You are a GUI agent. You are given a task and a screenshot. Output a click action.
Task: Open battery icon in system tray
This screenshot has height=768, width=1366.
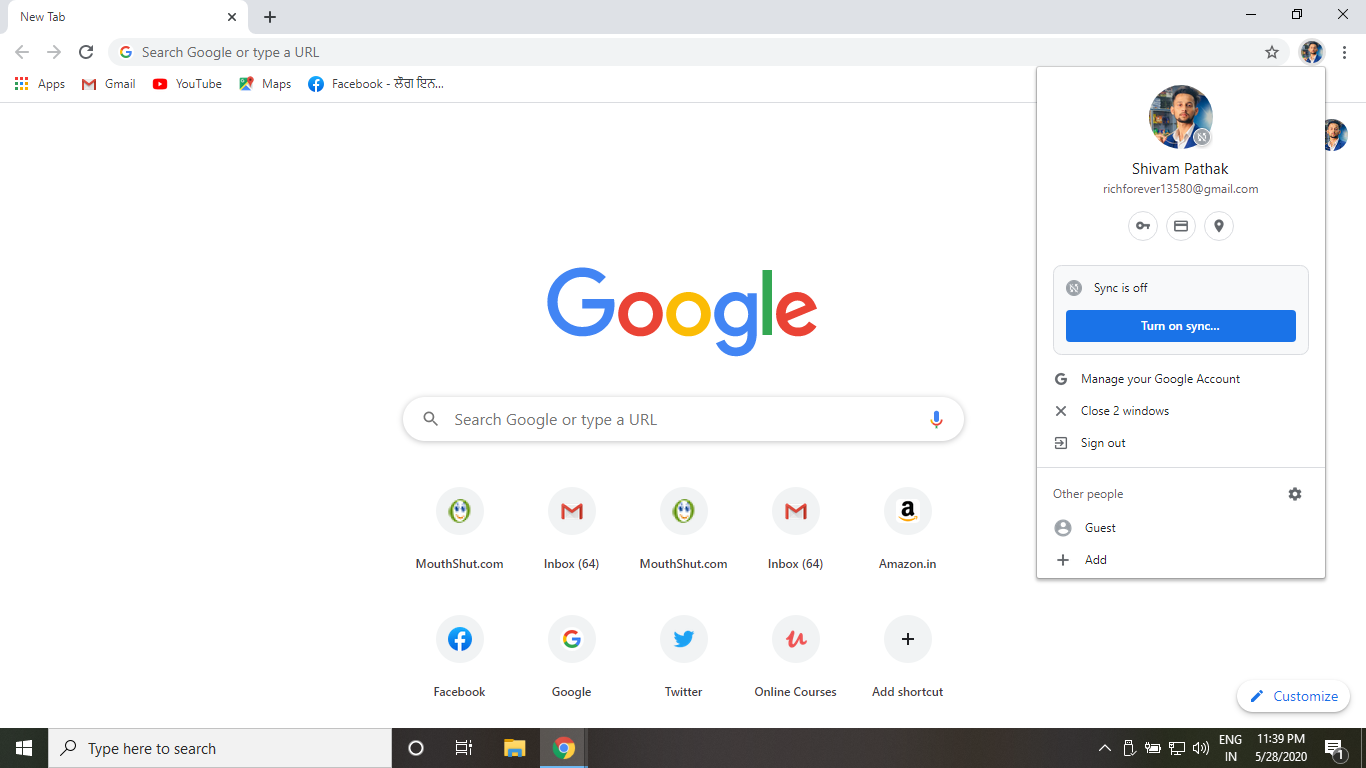pyautogui.click(x=1153, y=748)
